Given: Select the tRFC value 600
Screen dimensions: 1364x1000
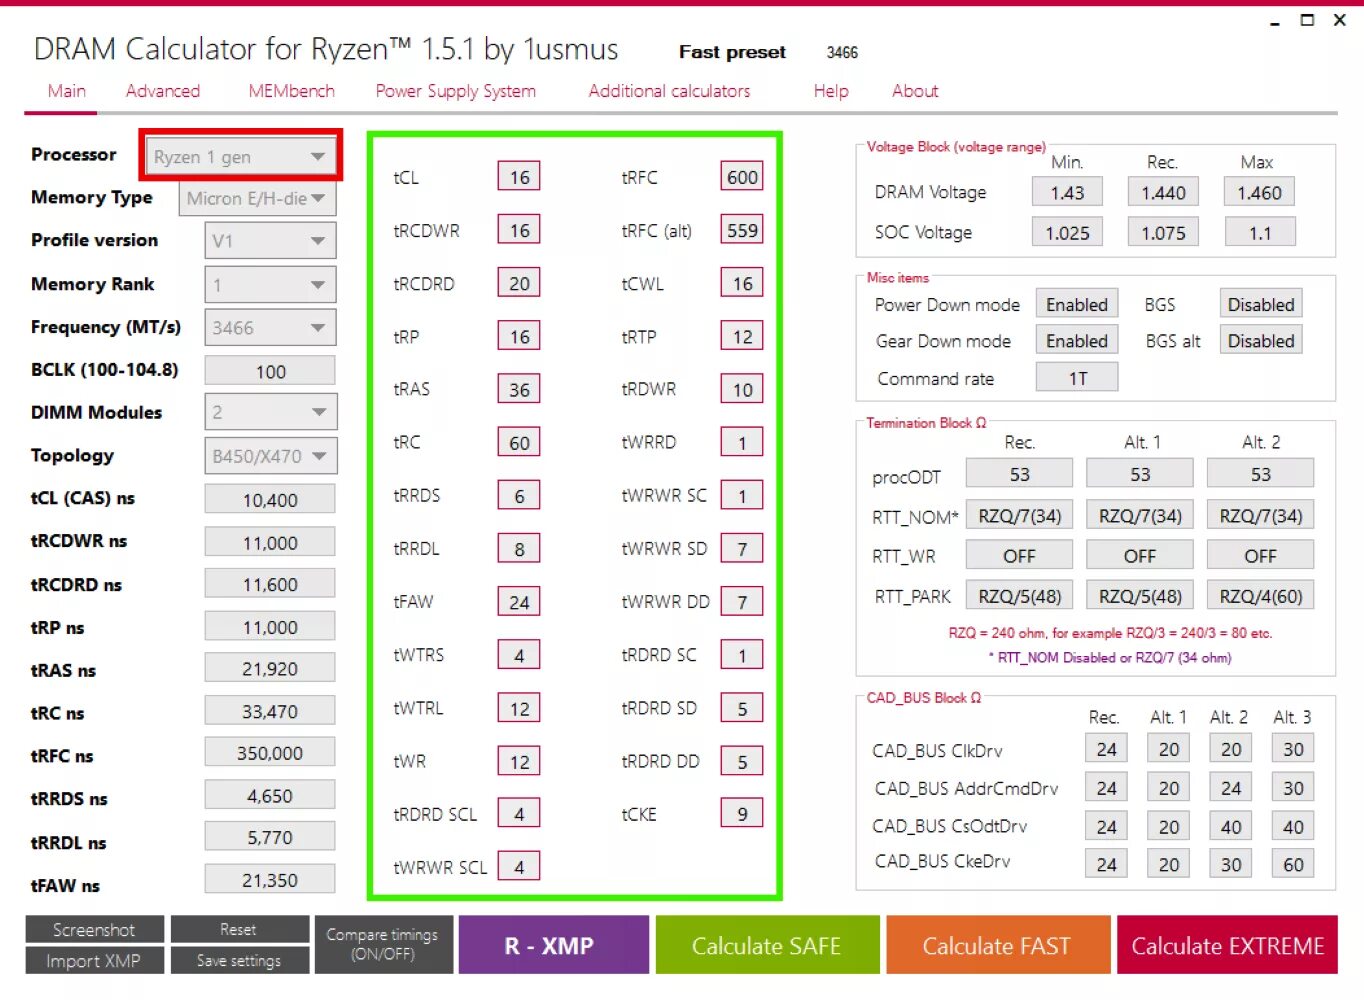Looking at the screenshot, I should [x=742, y=177].
